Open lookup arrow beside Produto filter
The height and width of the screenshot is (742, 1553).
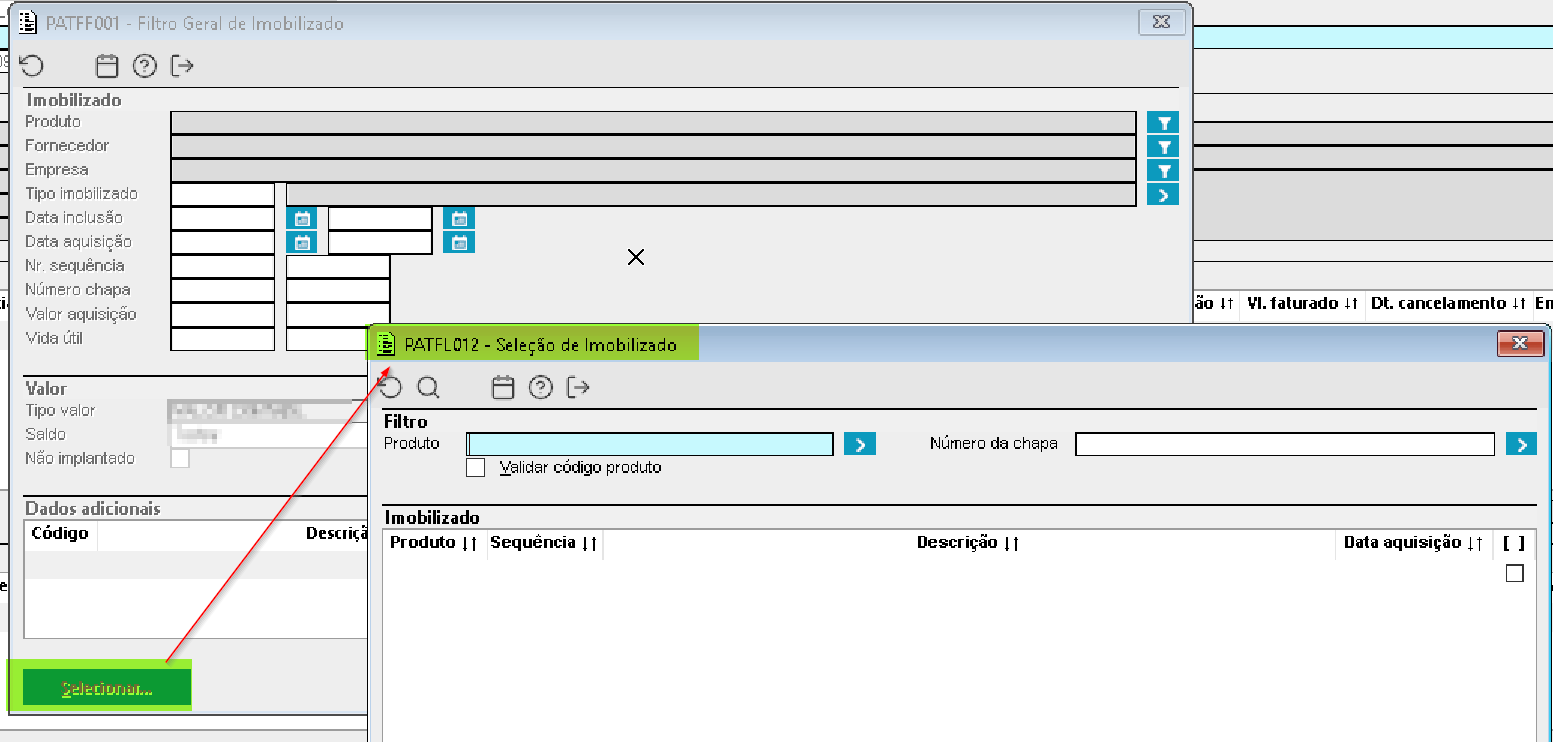[860, 444]
